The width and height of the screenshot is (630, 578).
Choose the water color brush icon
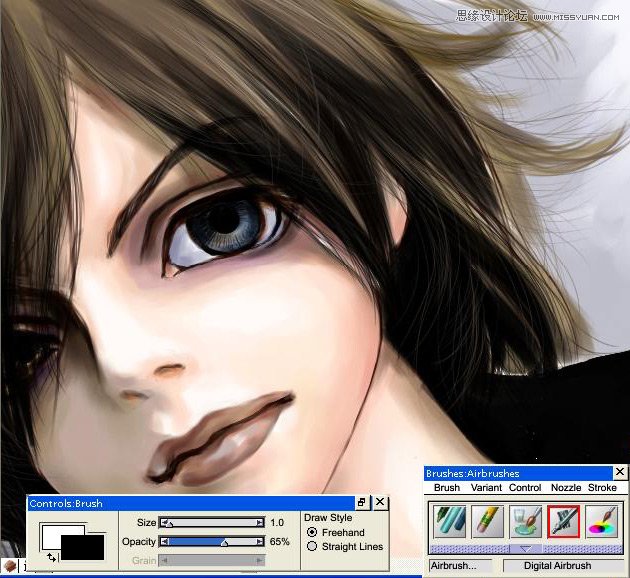(525, 522)
